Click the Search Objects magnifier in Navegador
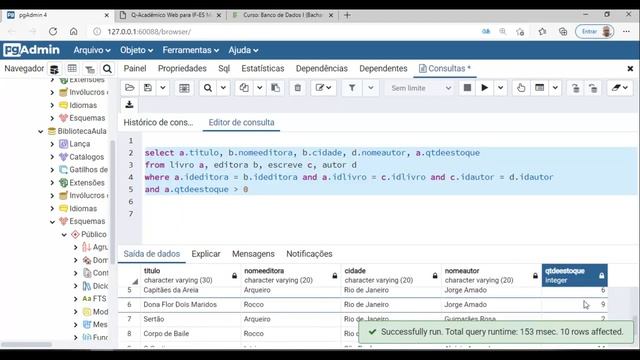 coord(107,69)
